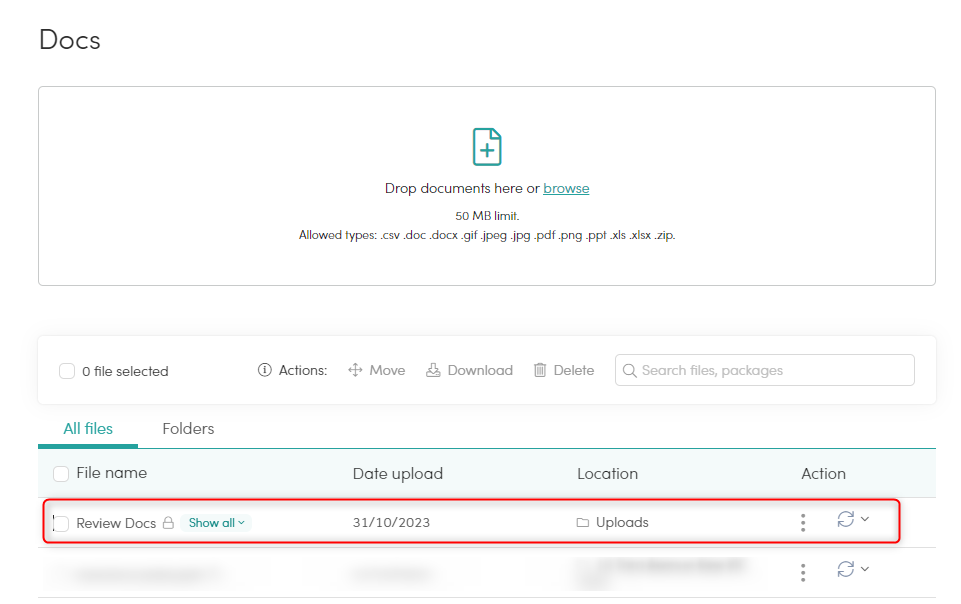
Task: Select the All files tab
Action: (x=88, y=429)
